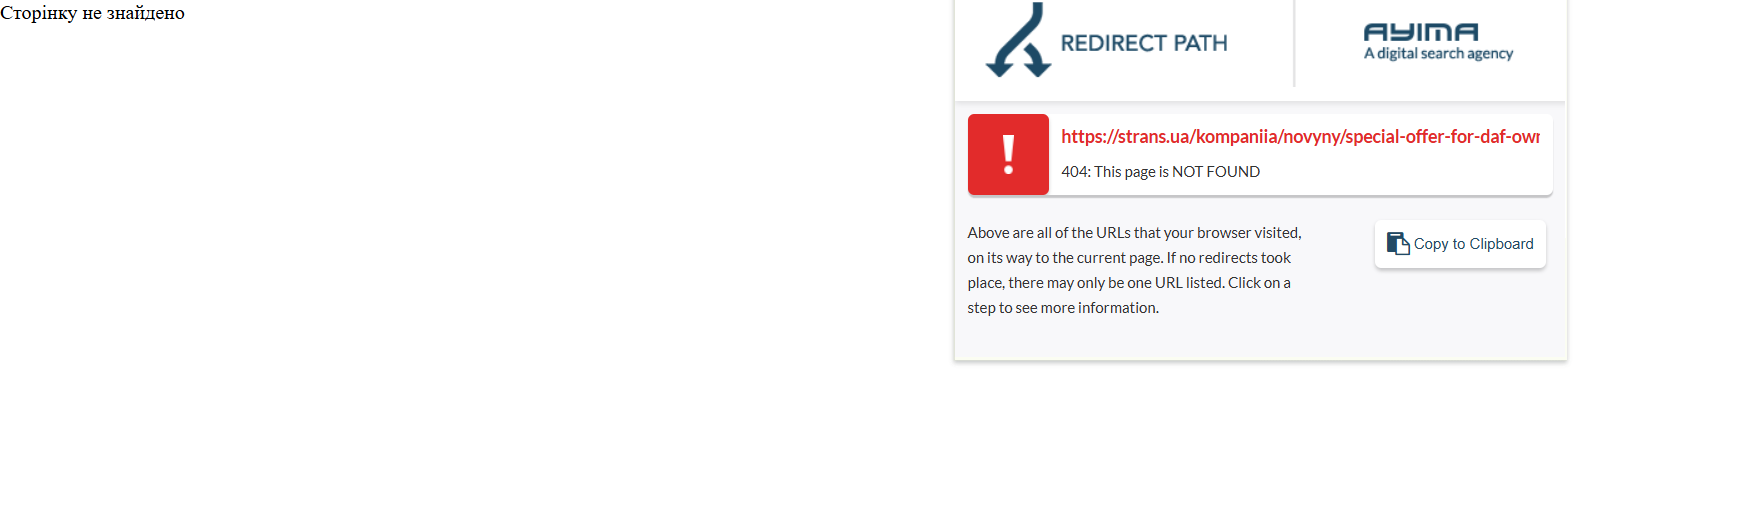
Task: Click the clipboard icon in the copy button
Action: pyautogui.click(x=1397, y=243)
